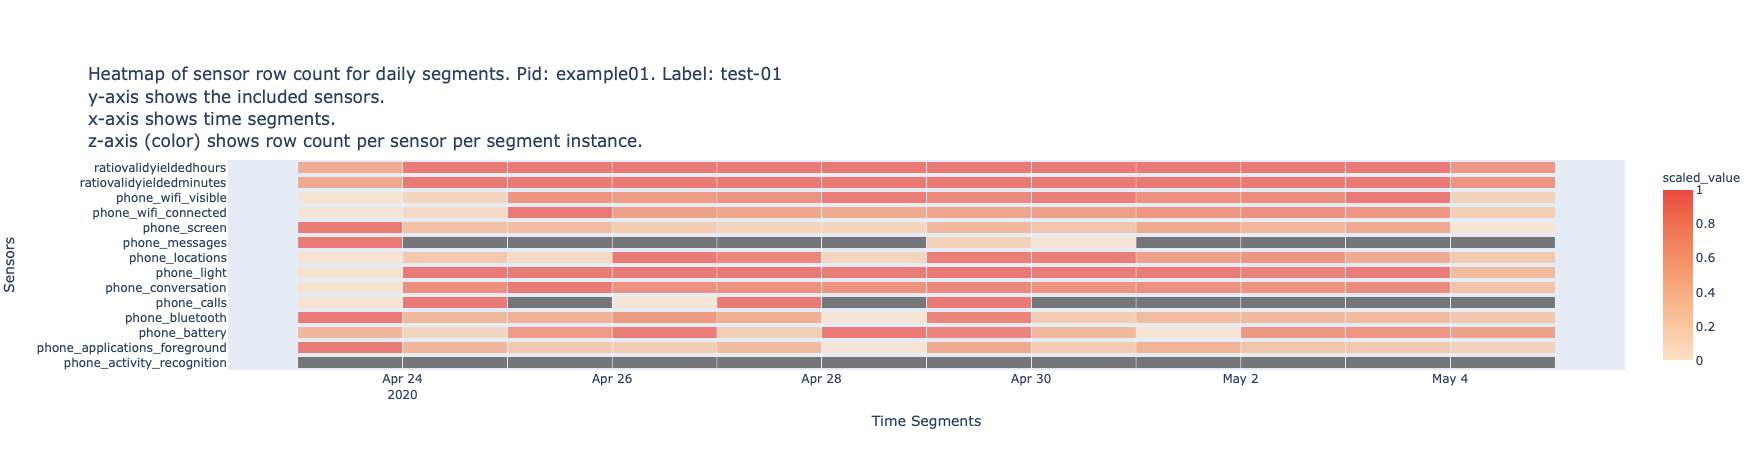This screenshot has width=1762, height=450.
Task: Click the leftmost phone_screen heatmap cell
Action: pyautogui.click(x=350, y=228)
